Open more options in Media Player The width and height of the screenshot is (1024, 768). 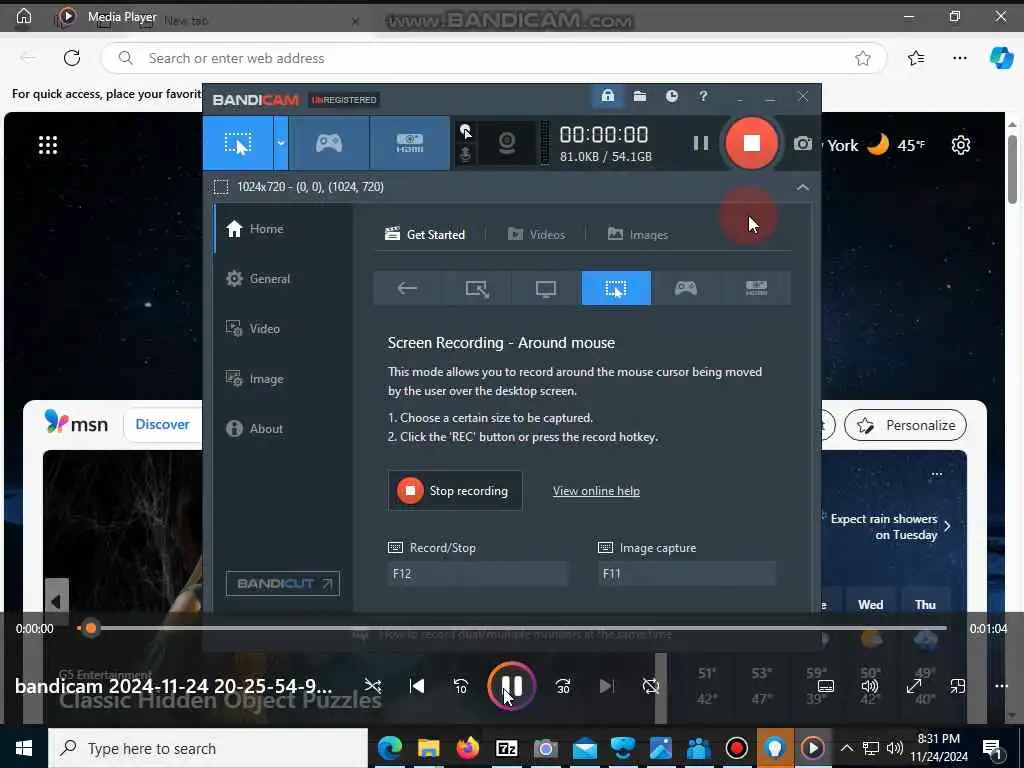tap(1001, 686)
